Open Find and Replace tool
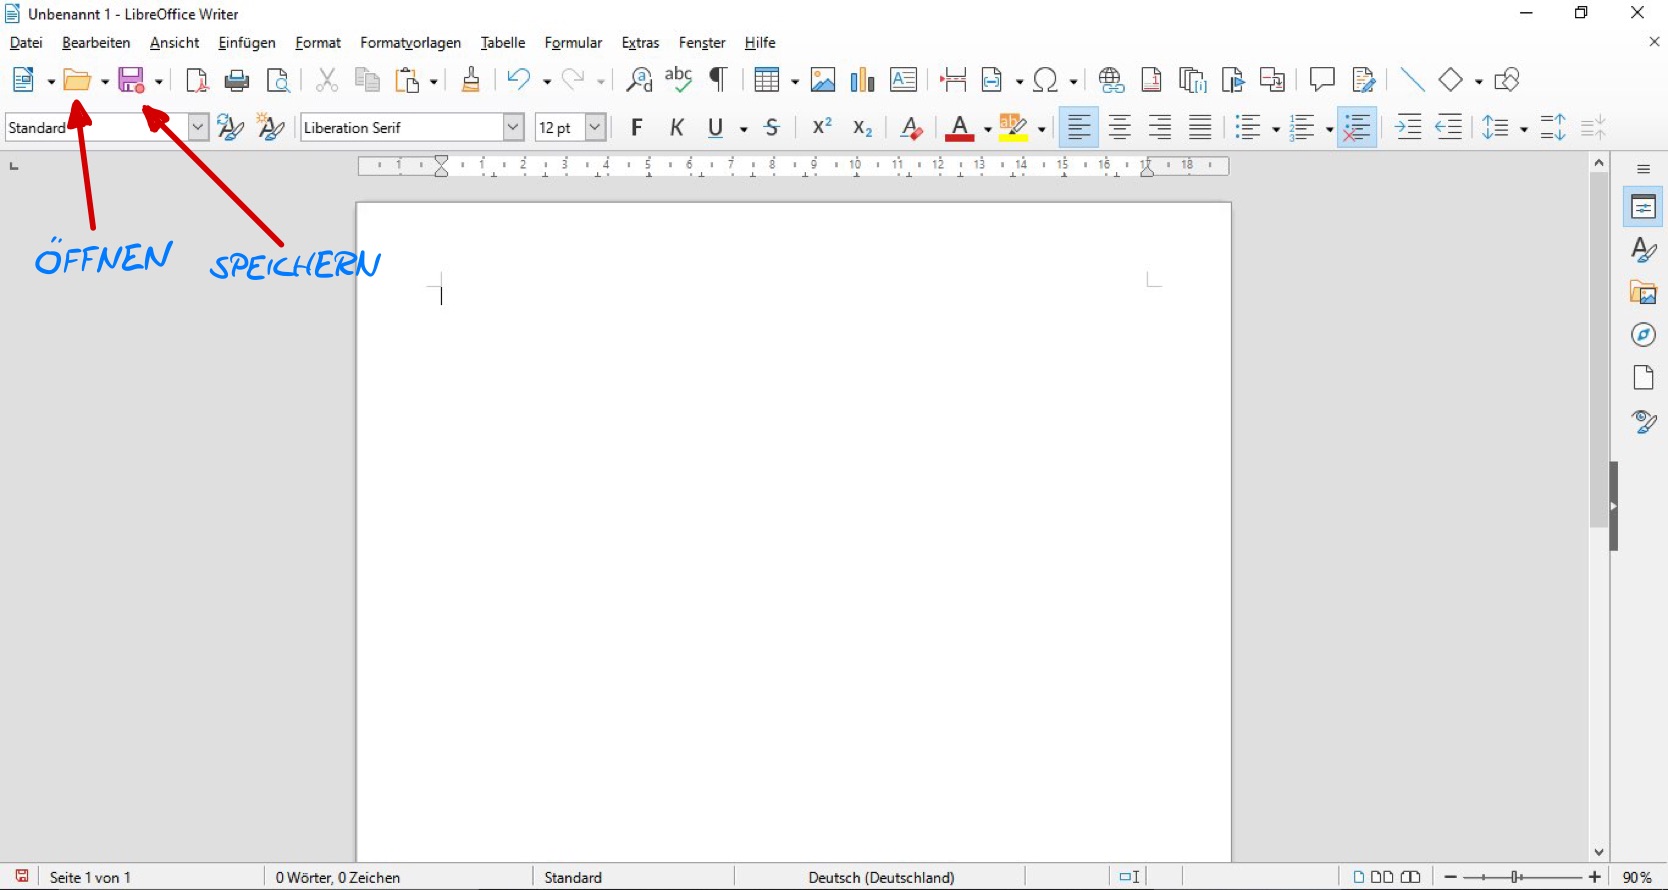 (638, 80)
